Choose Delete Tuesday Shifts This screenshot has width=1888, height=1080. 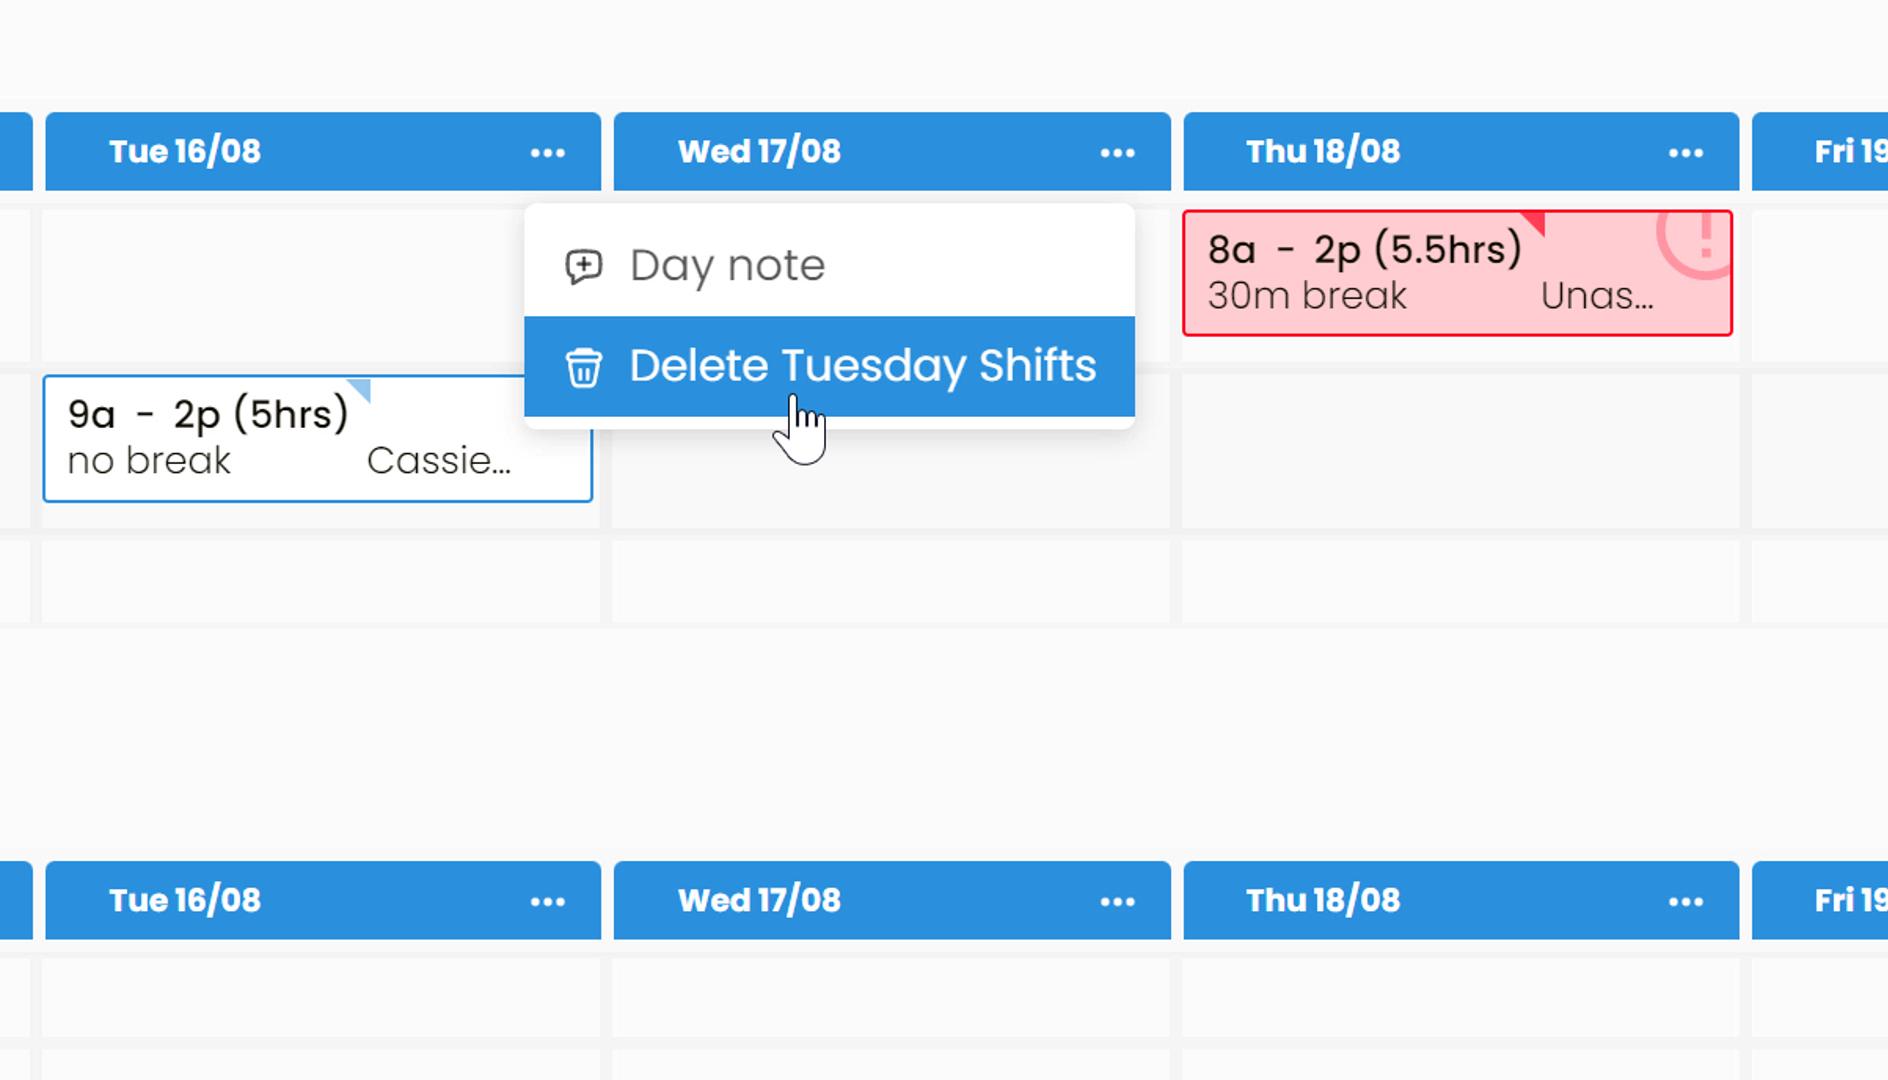pyautogui.click(x=862, y=366)
